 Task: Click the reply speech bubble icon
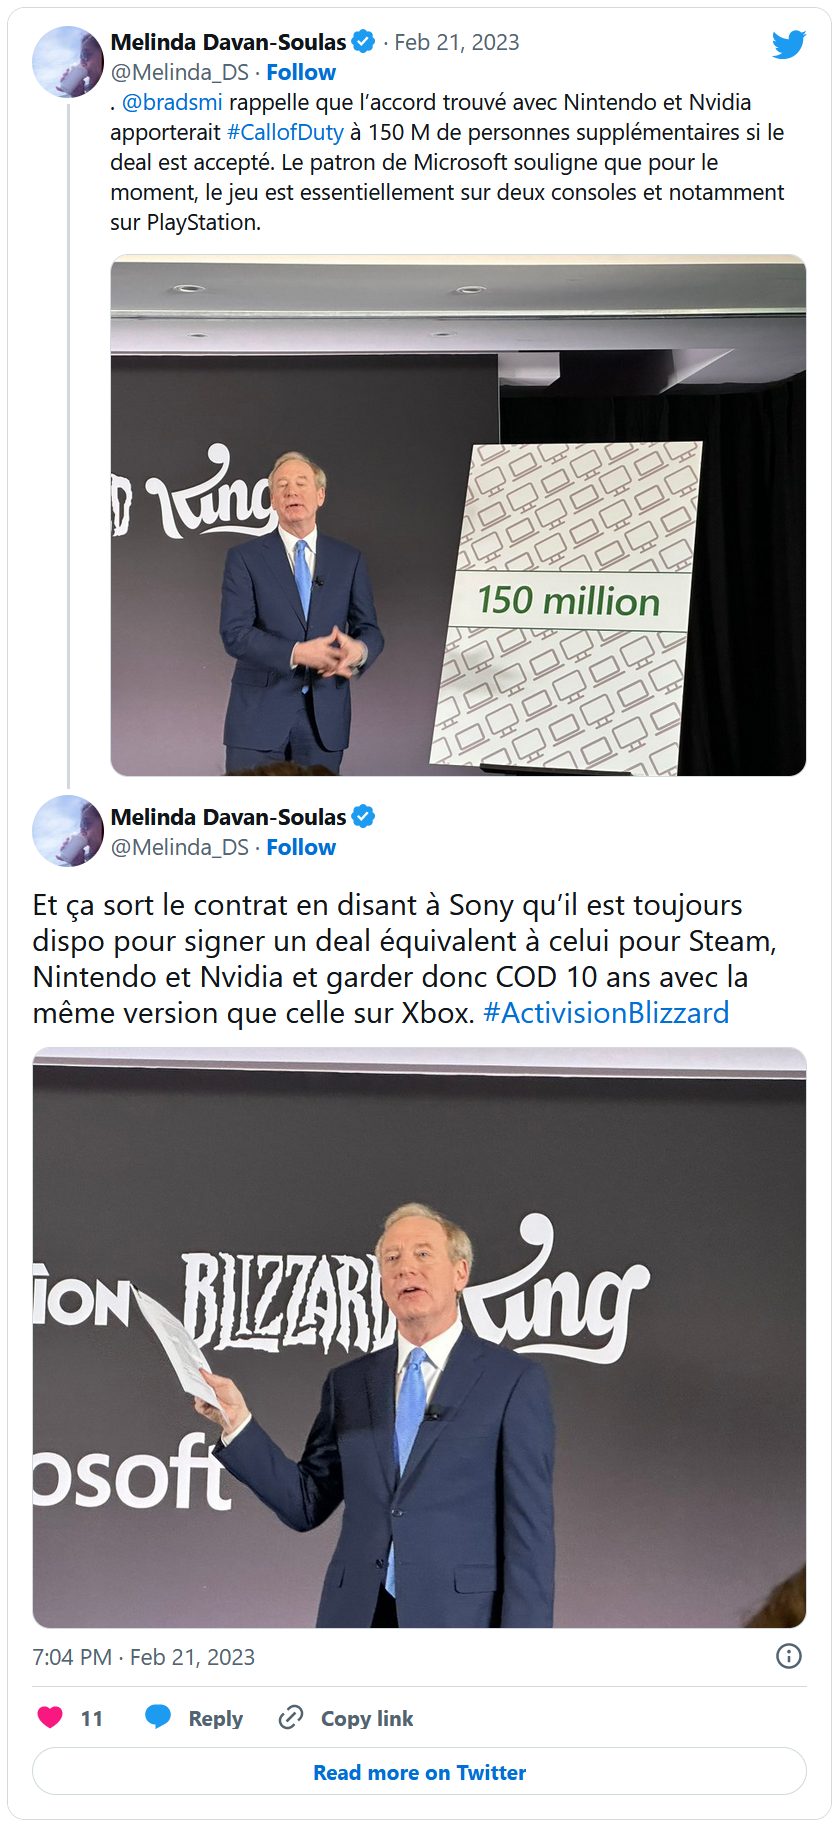158,1717
